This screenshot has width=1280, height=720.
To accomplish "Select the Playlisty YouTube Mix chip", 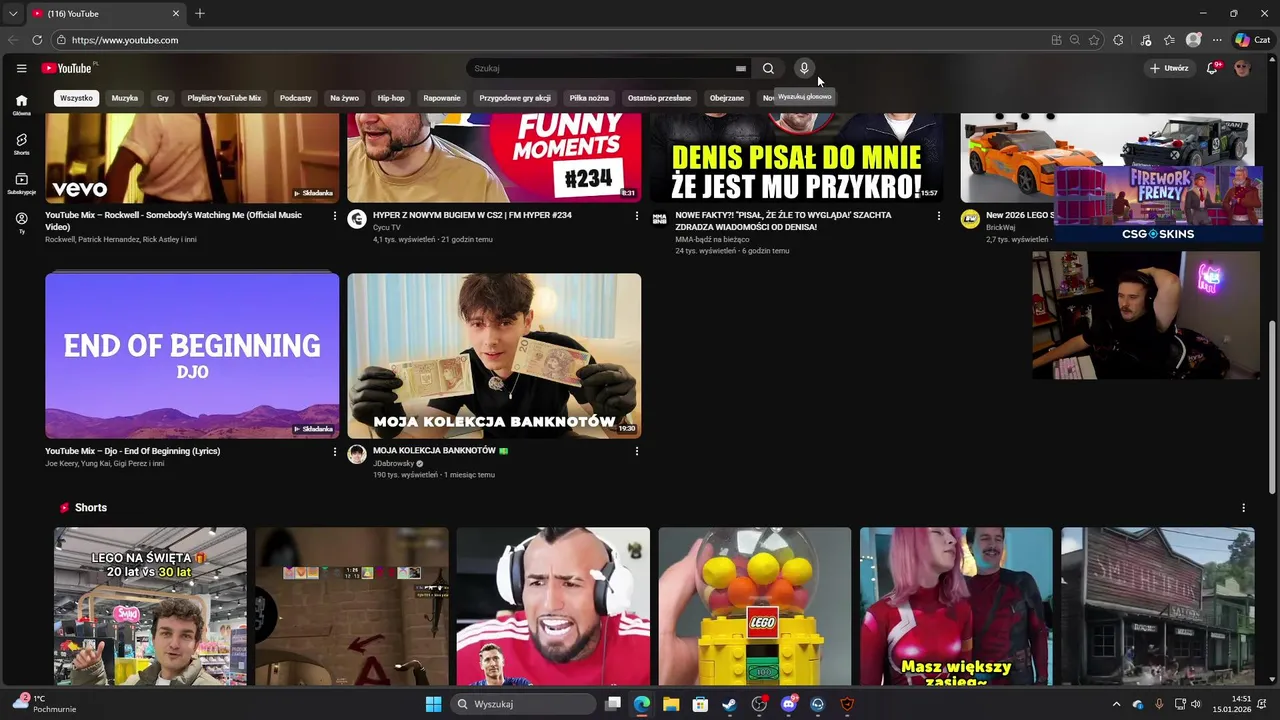I will (x=224, y=98).
